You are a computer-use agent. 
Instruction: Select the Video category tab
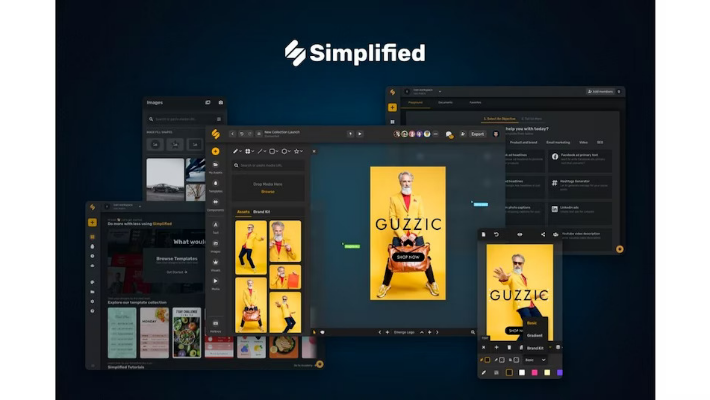583,142
